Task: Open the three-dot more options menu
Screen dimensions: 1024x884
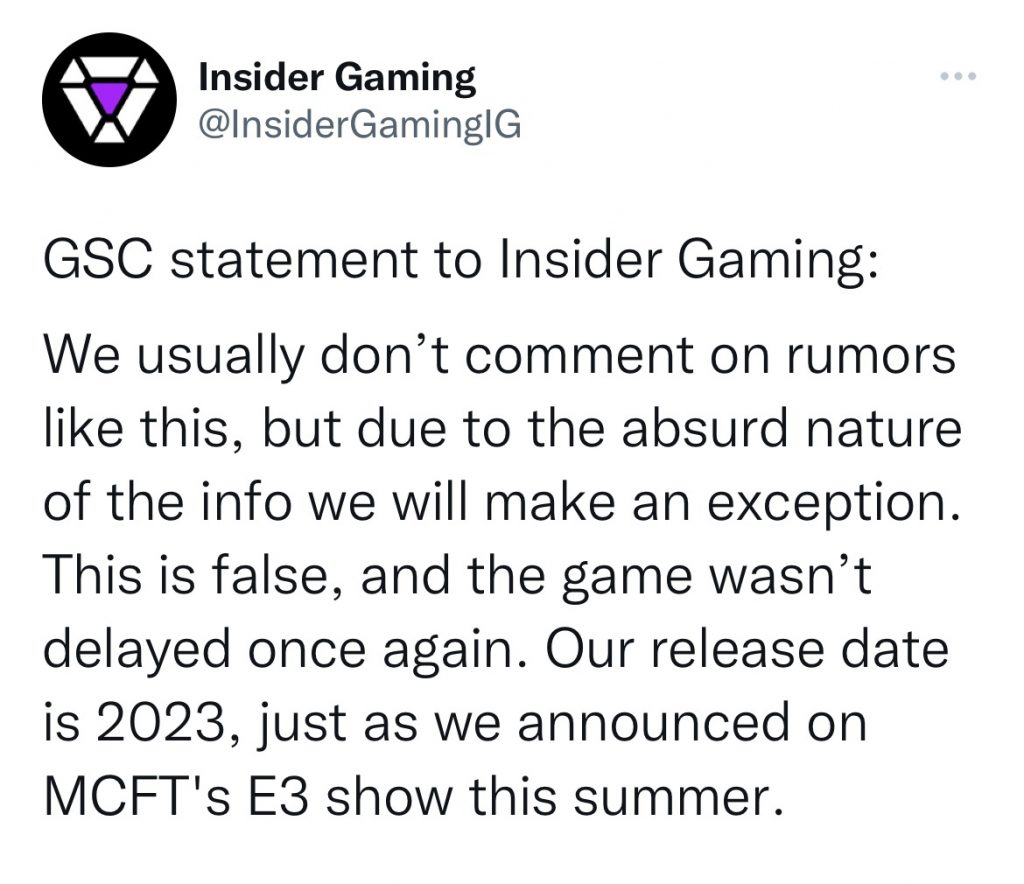Action: 958,76
